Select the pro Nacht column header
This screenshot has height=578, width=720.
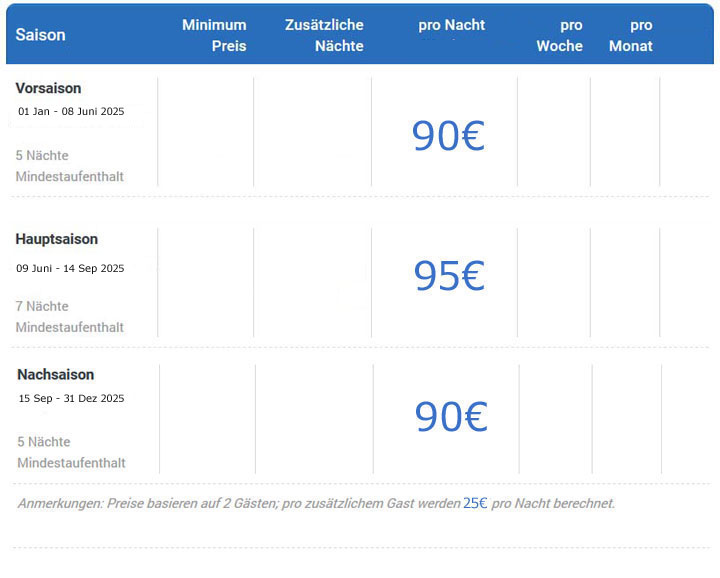pos(451,26)
